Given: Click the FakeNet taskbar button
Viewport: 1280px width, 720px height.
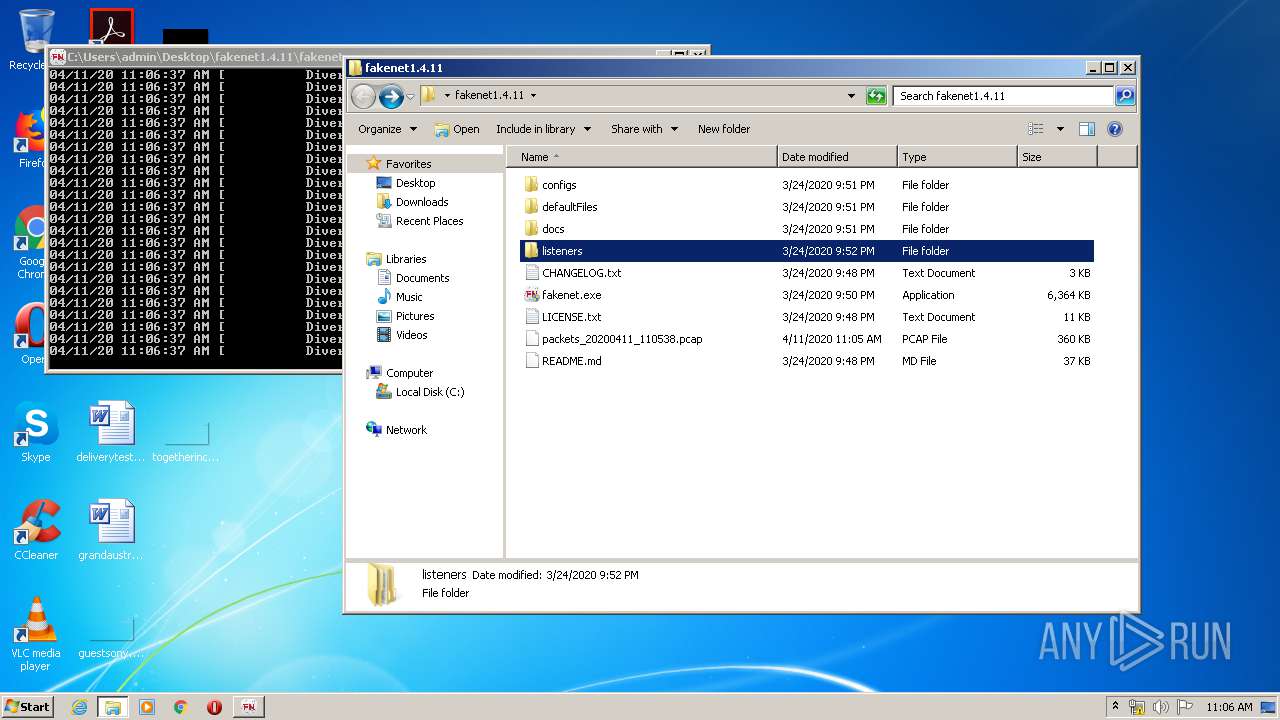Looking at the screenshot, I should (249, 707).
